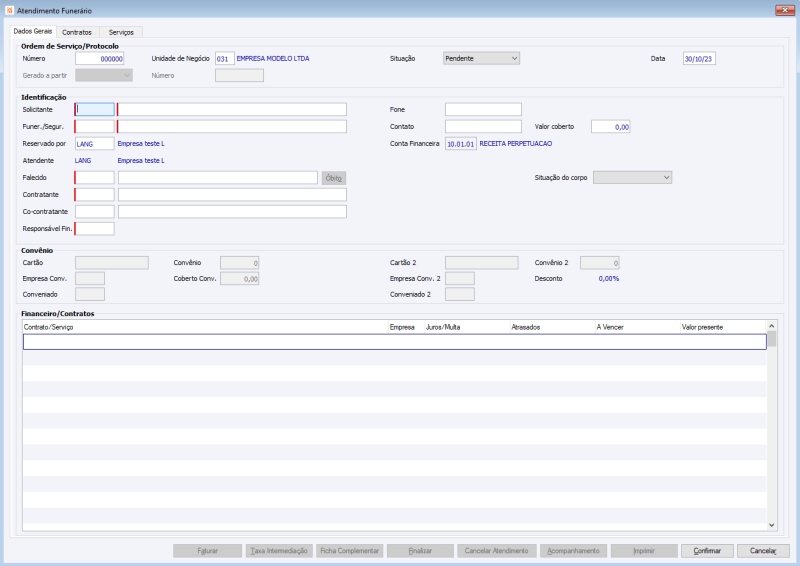
Task: Expand the Gerado a partir dropdown
Action: click(x=104, y=76)
